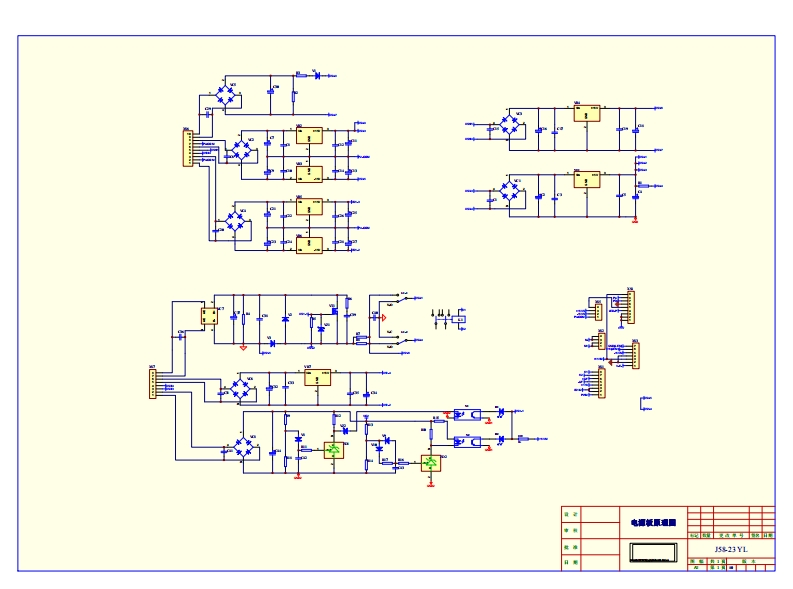This screenshot has height=589, width=793.
Task: Select the right green-symbol IC at bottom
Action: tap(430, 463)
